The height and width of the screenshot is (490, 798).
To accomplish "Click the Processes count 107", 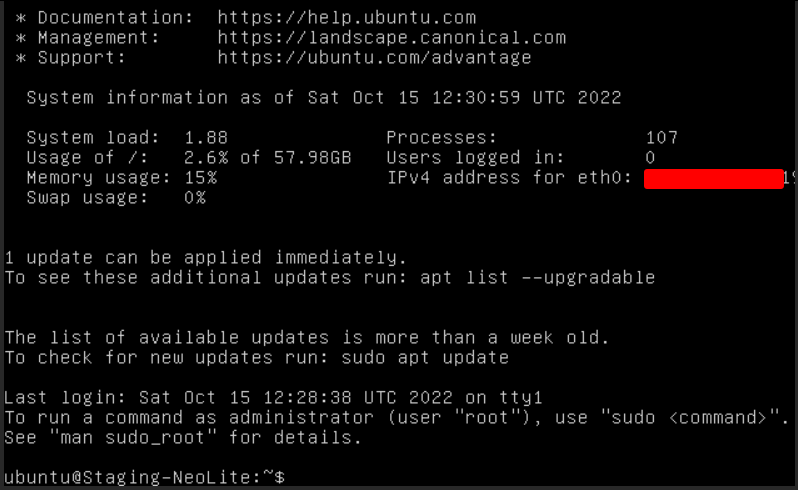I will click(x=661, y=138).
